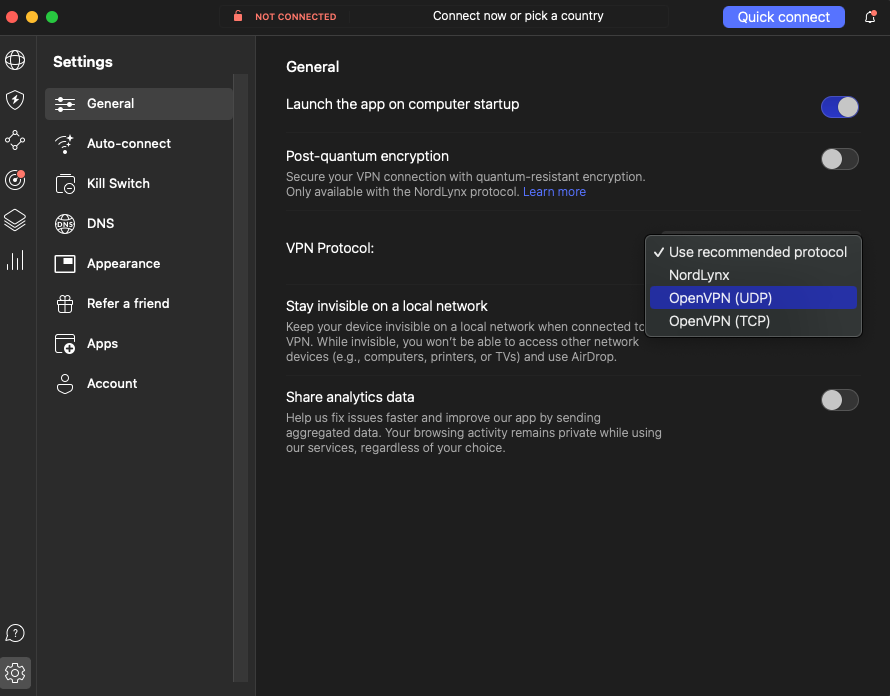Click the stacked layers icon in left rail
Viewport: 890px width, 696px height.
coord(15,220)
